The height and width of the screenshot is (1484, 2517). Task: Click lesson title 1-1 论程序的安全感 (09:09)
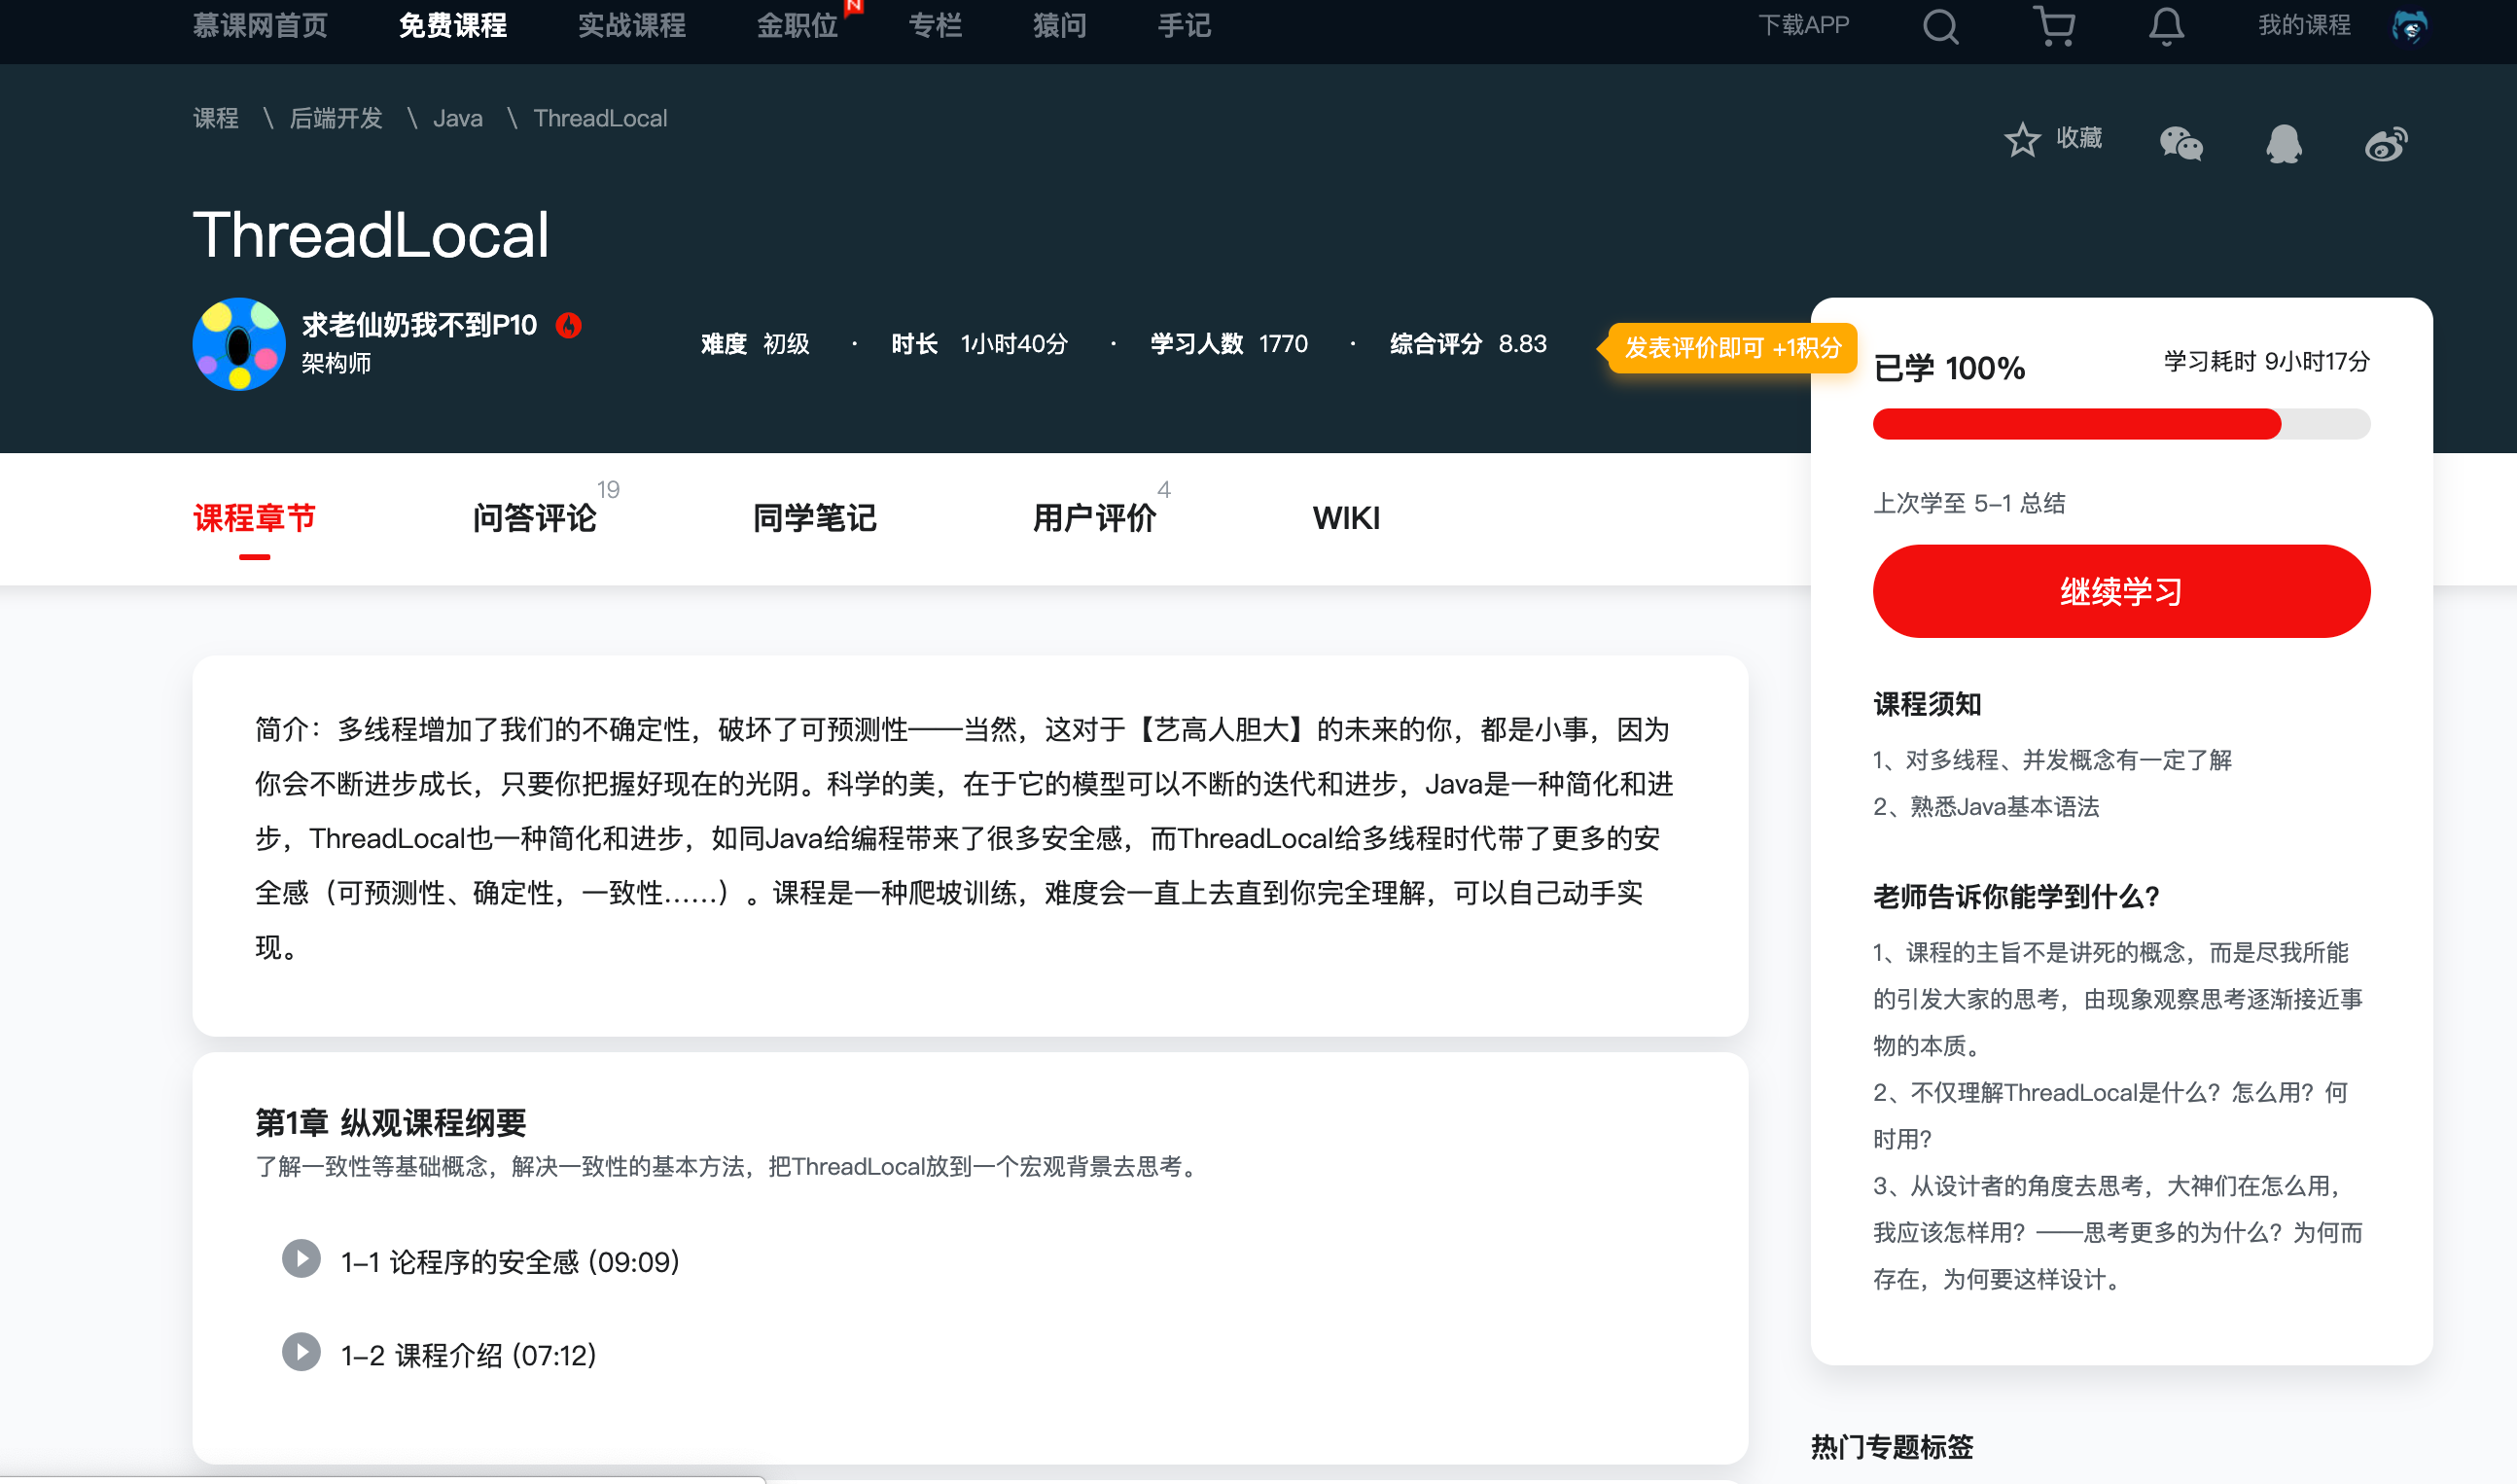pyautogui.click(x=510, y=1261)
